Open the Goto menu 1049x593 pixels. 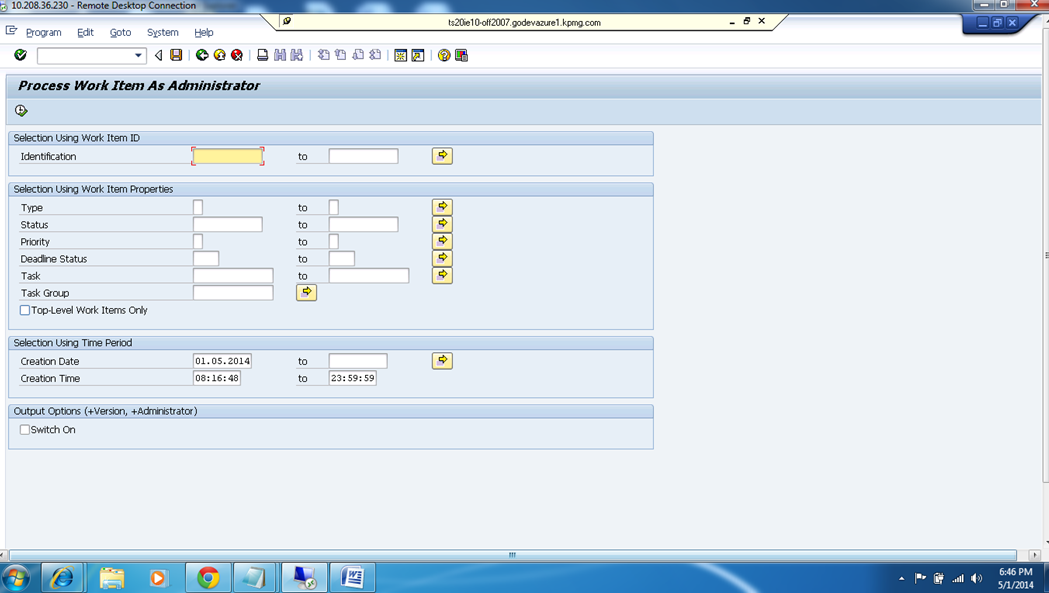(120, 32)
